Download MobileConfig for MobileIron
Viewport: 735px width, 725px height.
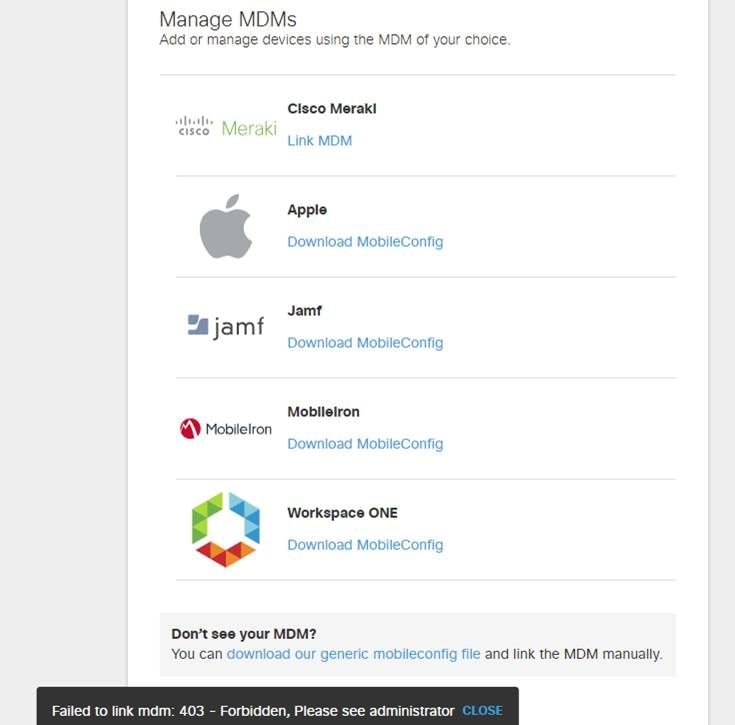pyautogui.click(x=365, y=444)
